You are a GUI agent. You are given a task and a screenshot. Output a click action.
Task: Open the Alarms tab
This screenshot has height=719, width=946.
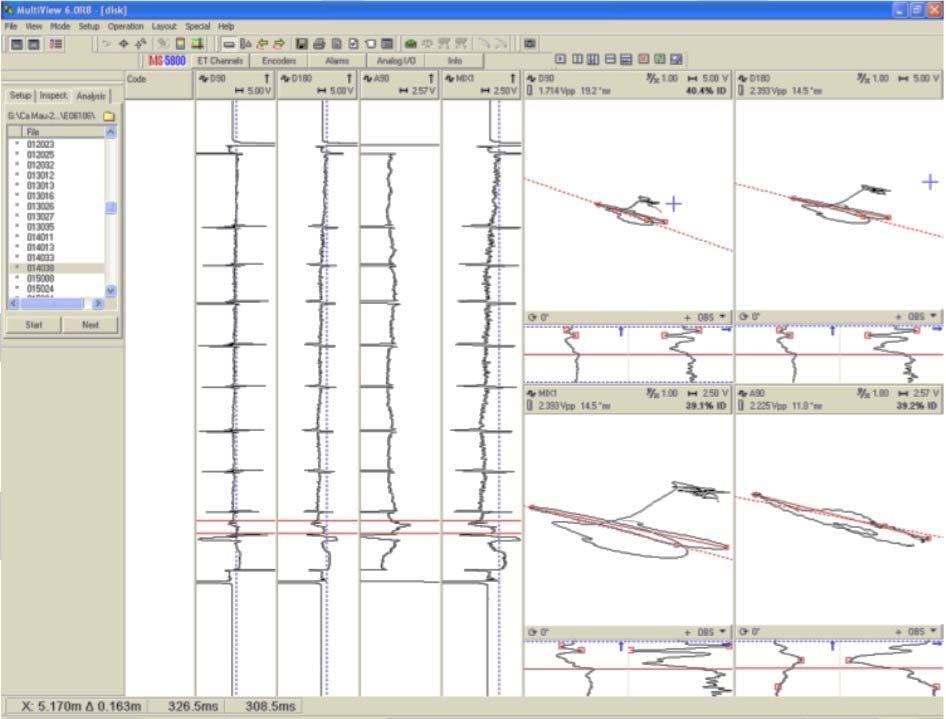pyautogui.click(x=337, y=60)
